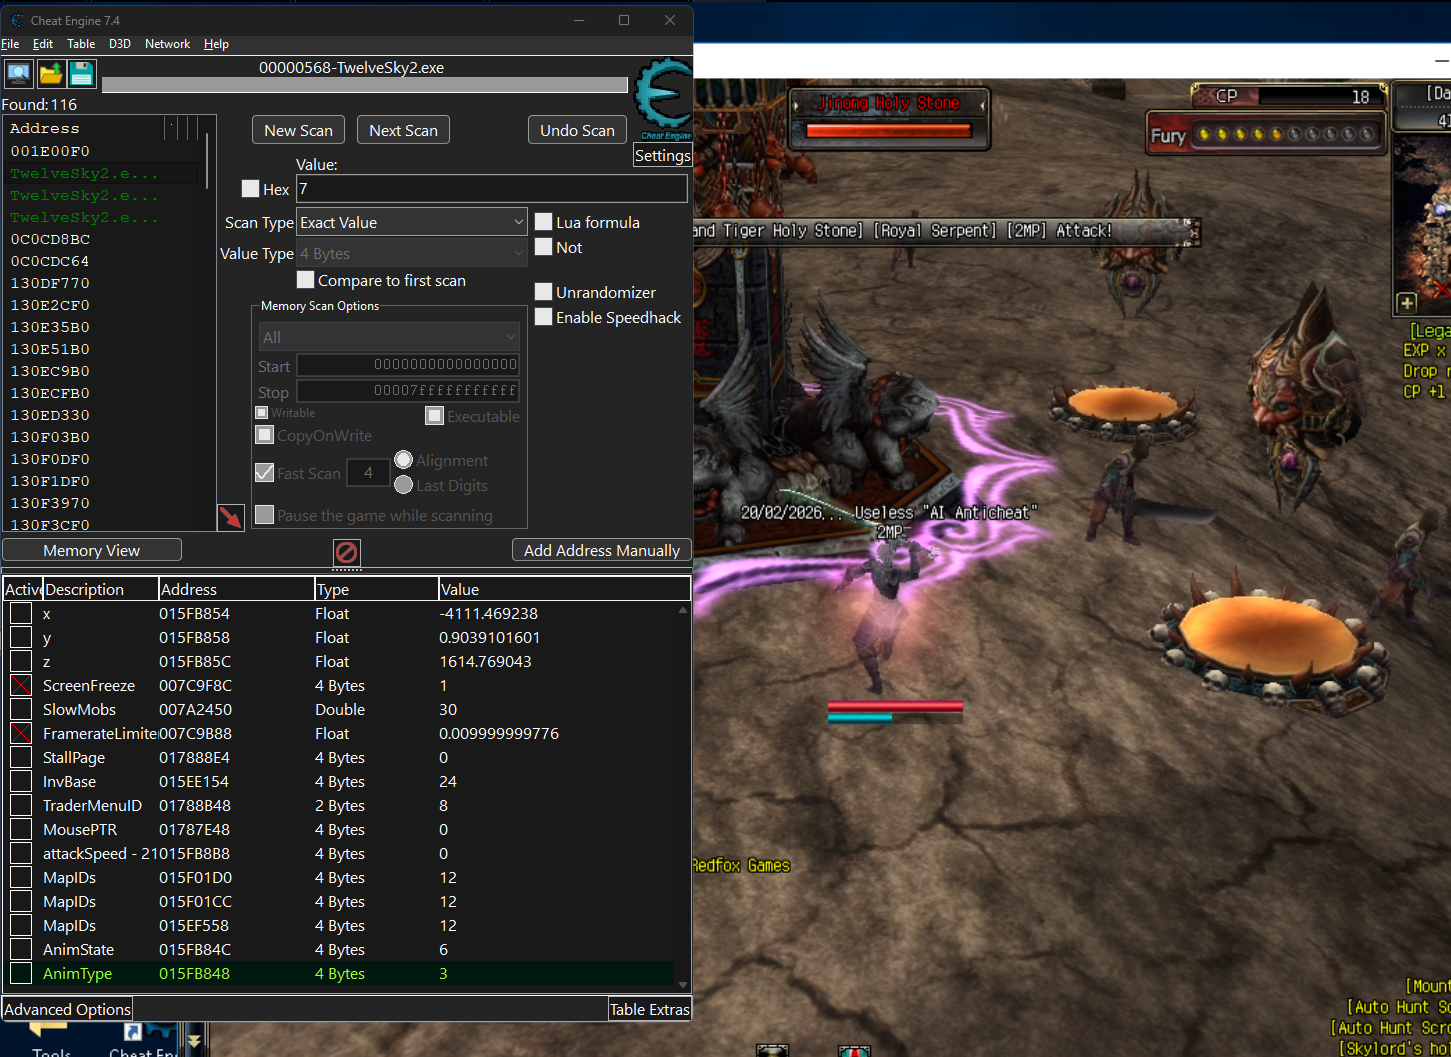
Task: Click the y entry value 0.9039101601
Action: 489,637
